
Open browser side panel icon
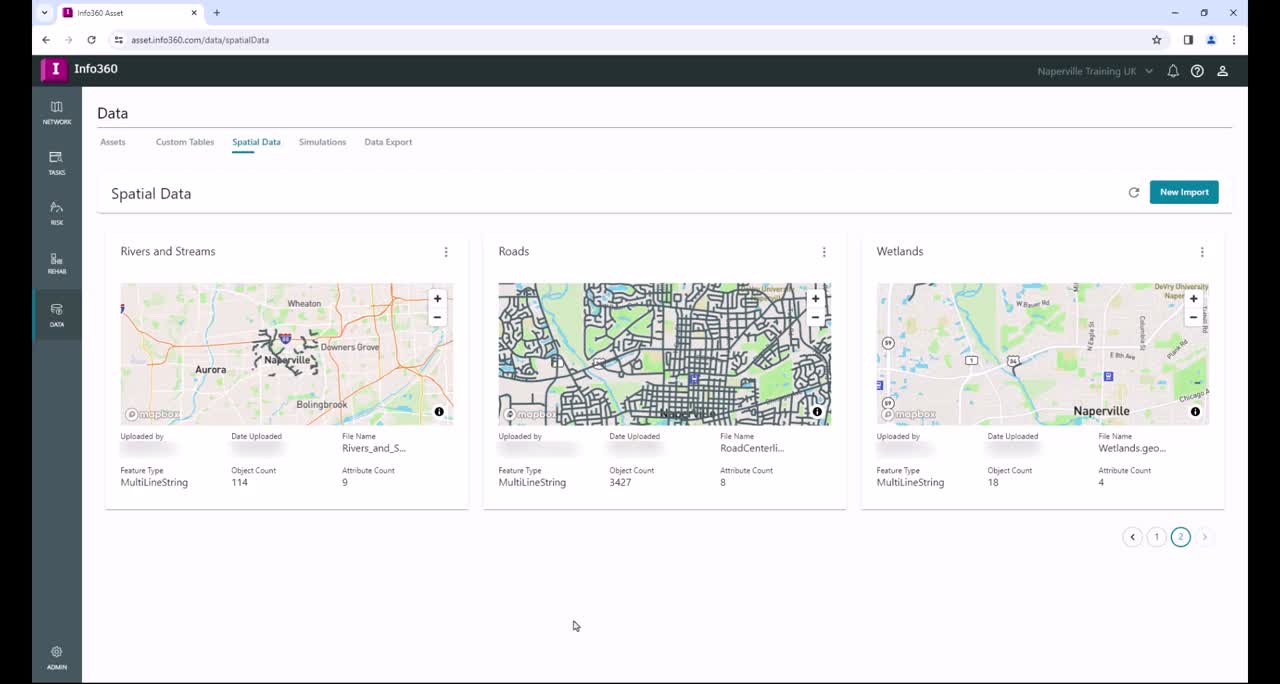pos(1188,40)
